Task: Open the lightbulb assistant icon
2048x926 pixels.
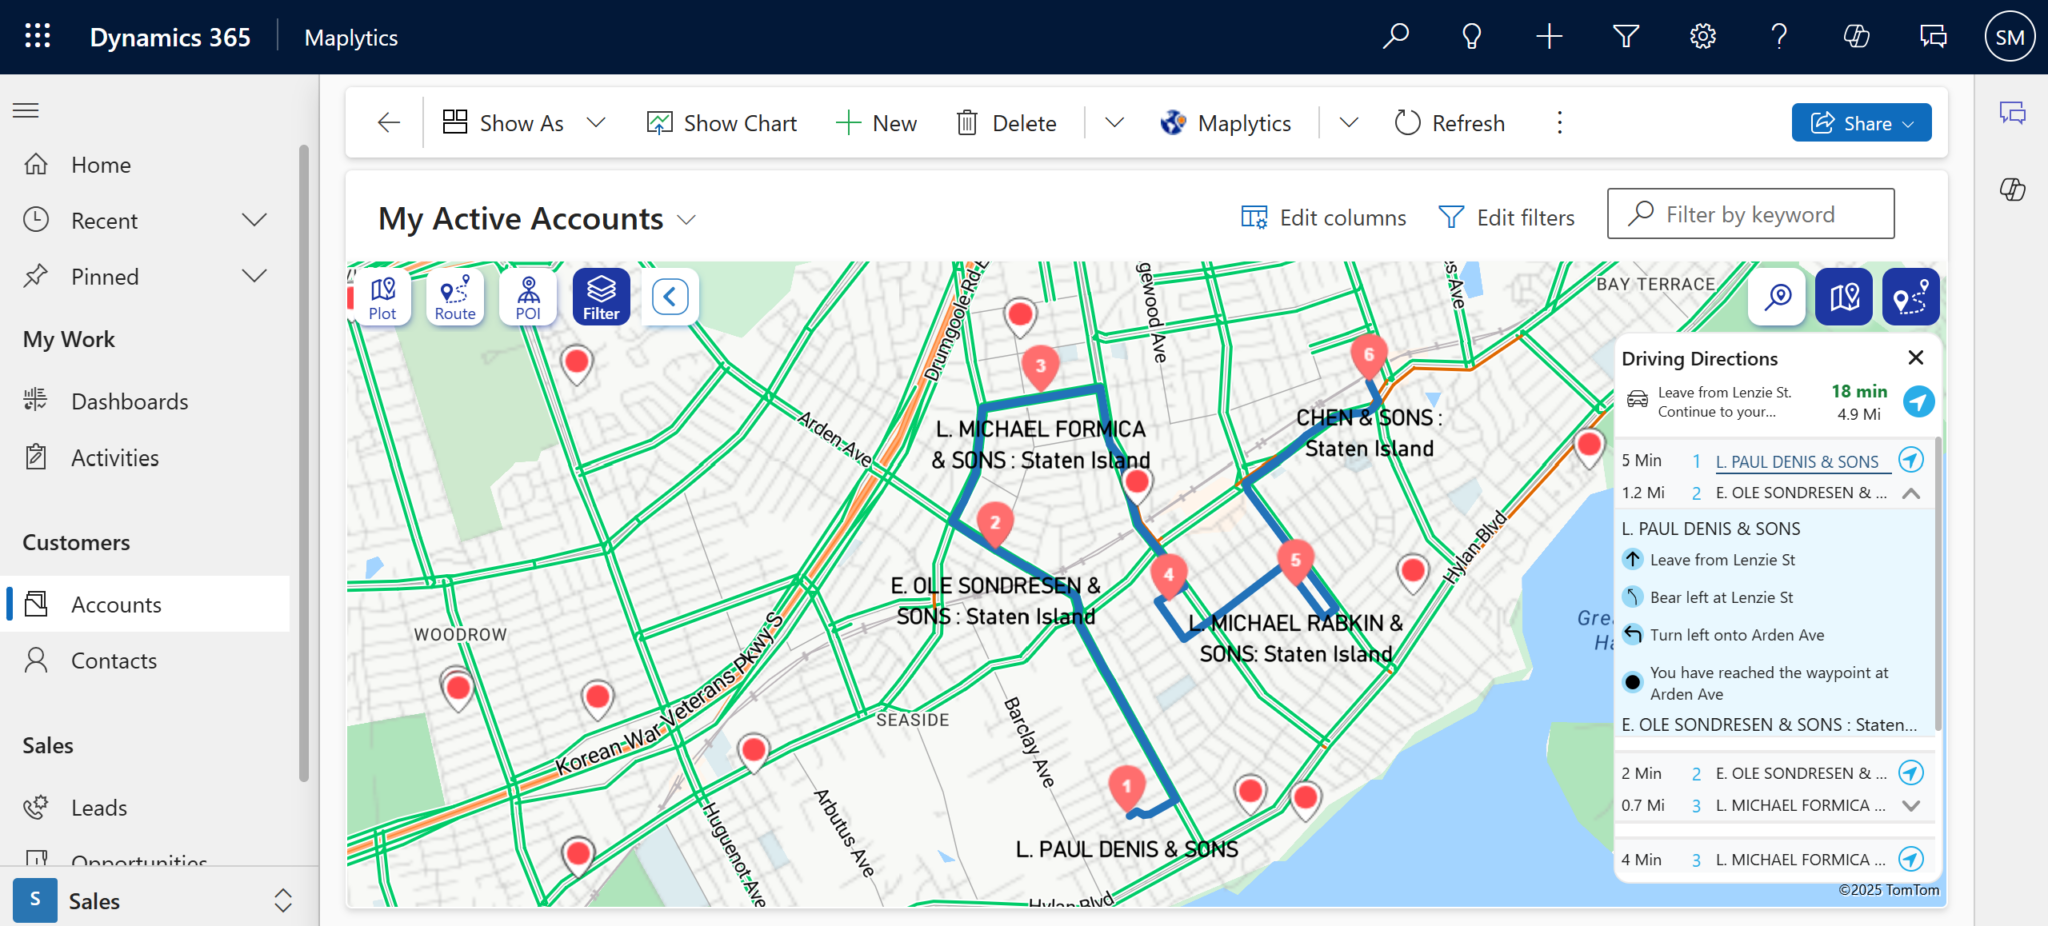Action: pos(1472,37)
